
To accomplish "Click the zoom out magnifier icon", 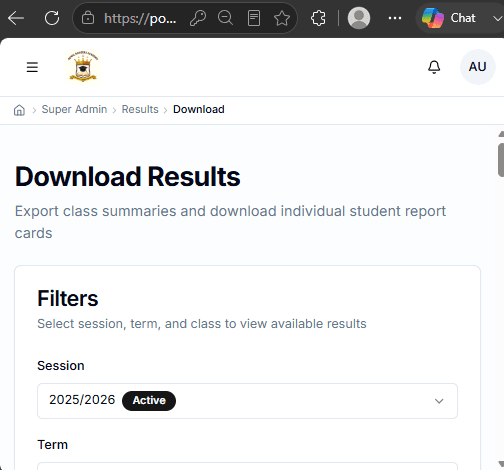I will click(225, 18).
